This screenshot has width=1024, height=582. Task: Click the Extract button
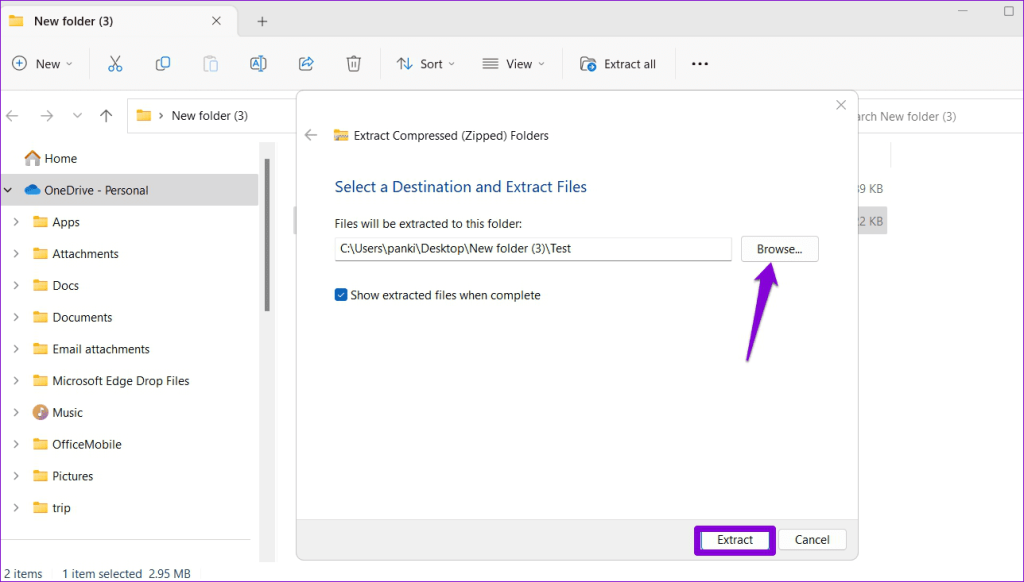point(735,540)
